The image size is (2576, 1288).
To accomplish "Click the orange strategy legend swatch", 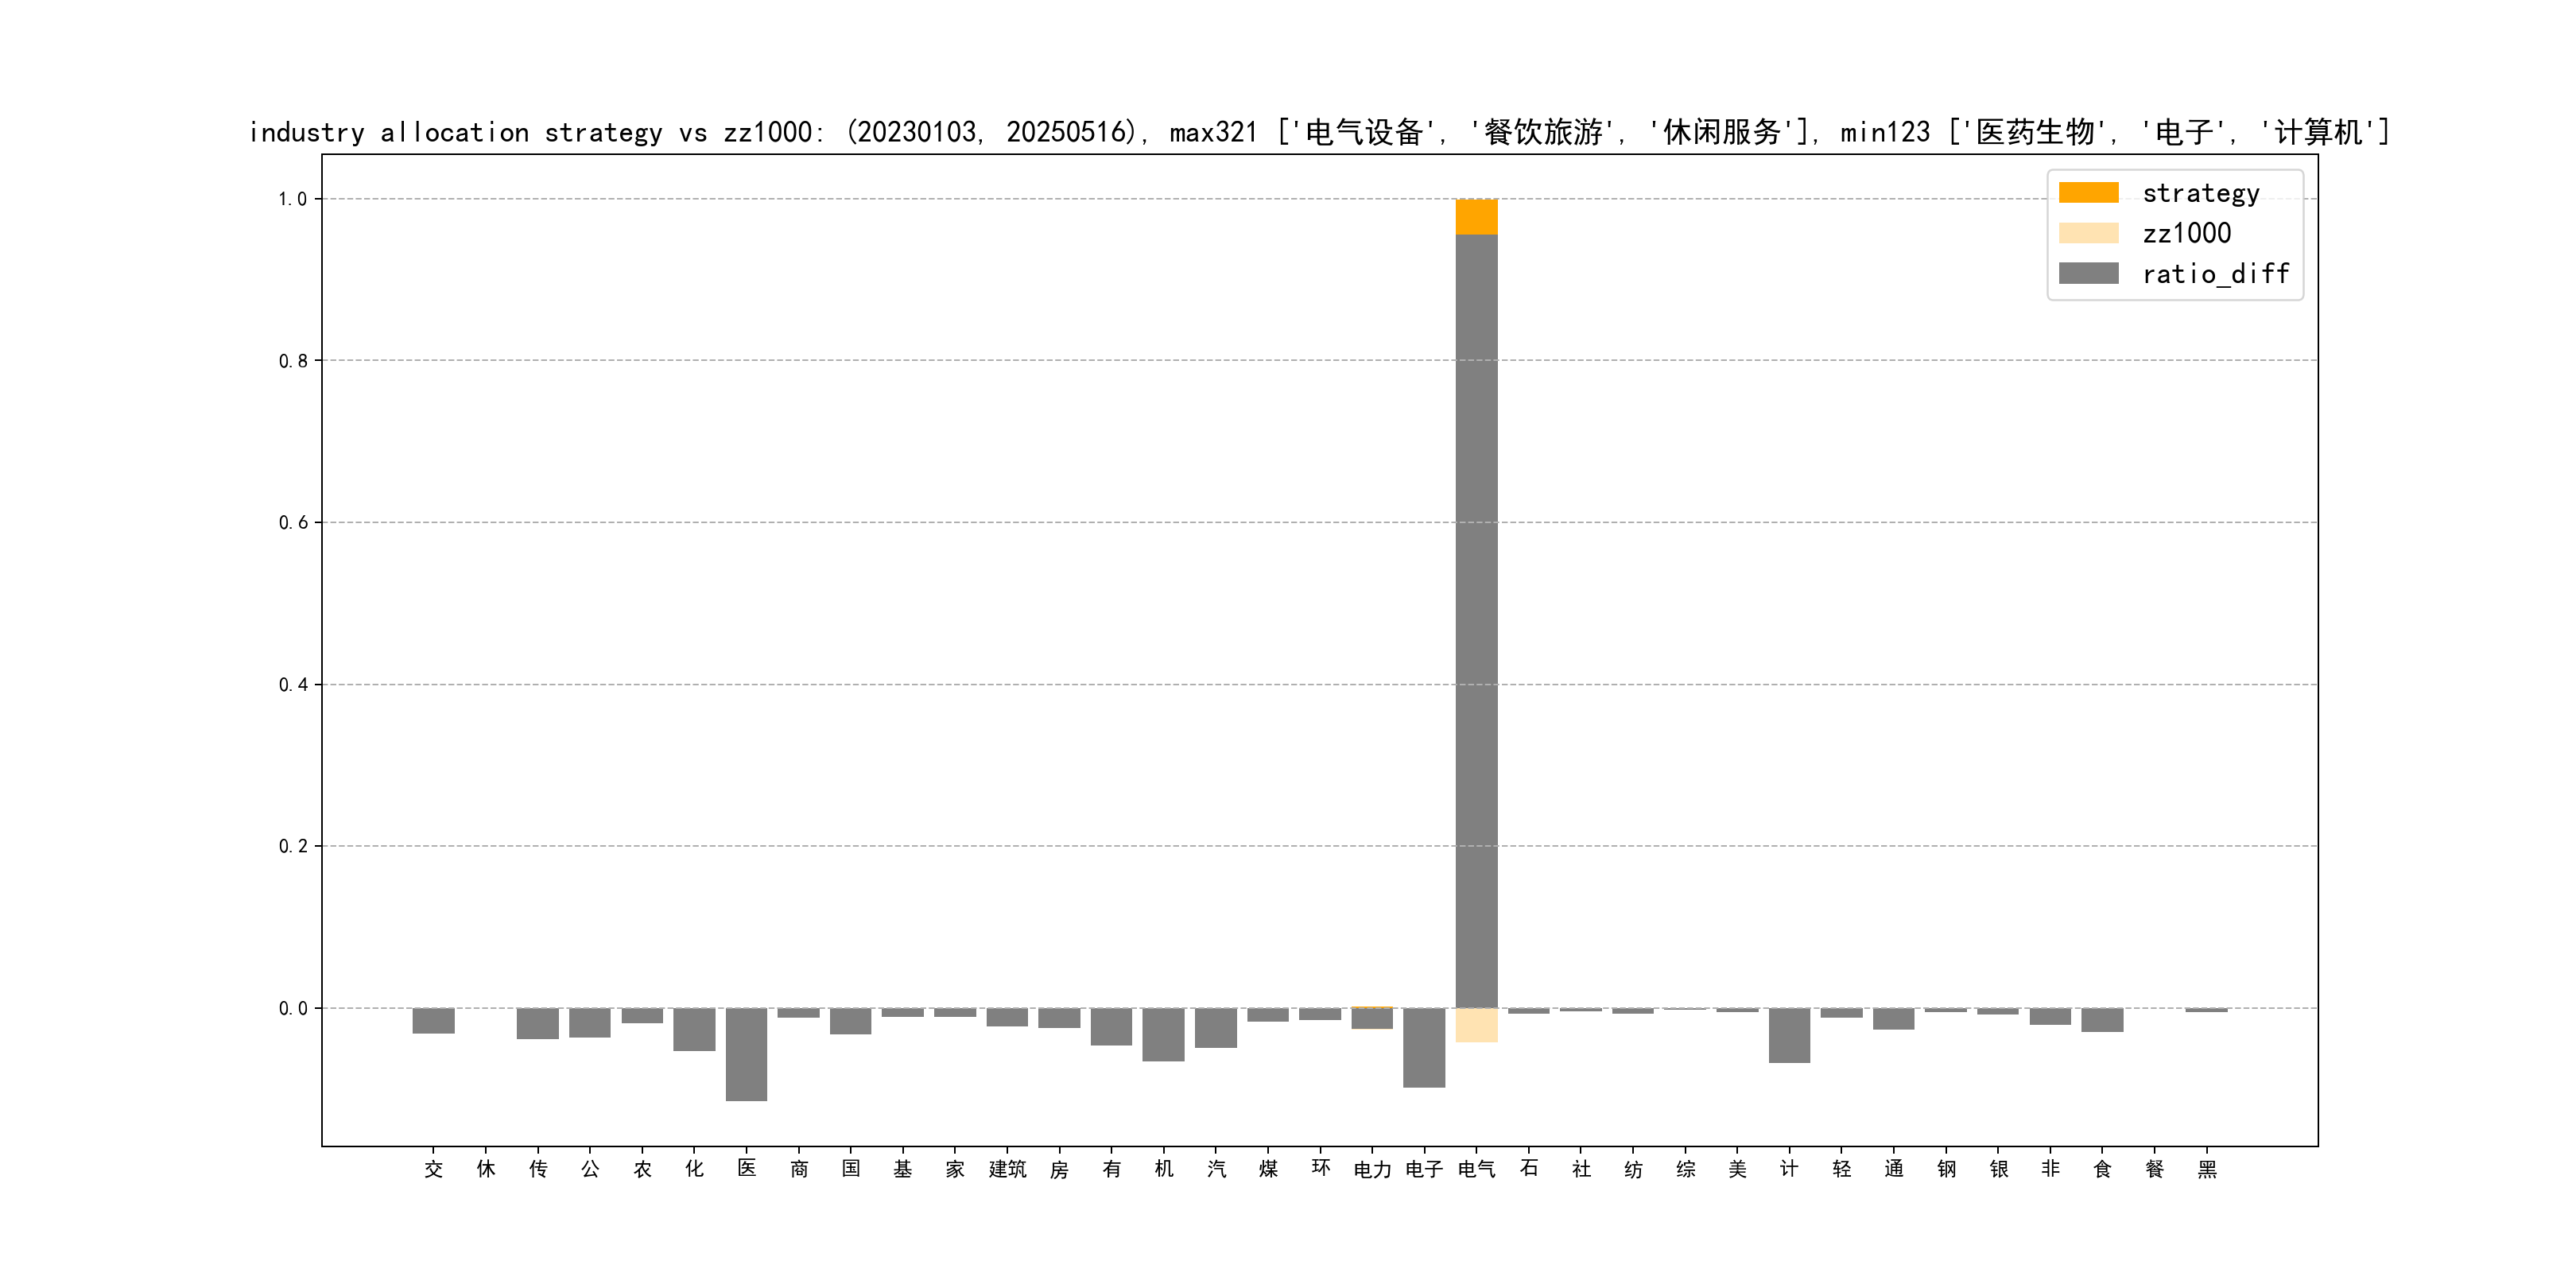I will click(x=2088, y=193).
